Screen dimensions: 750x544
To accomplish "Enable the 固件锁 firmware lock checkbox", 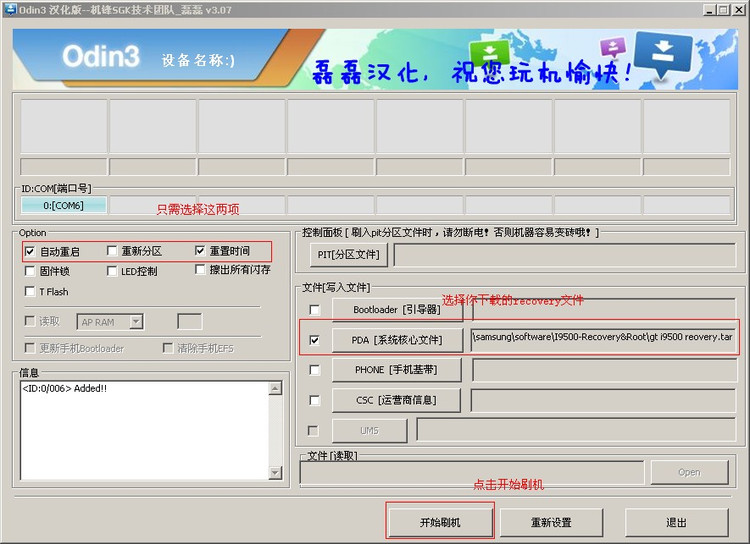I will tap(30, 271).
